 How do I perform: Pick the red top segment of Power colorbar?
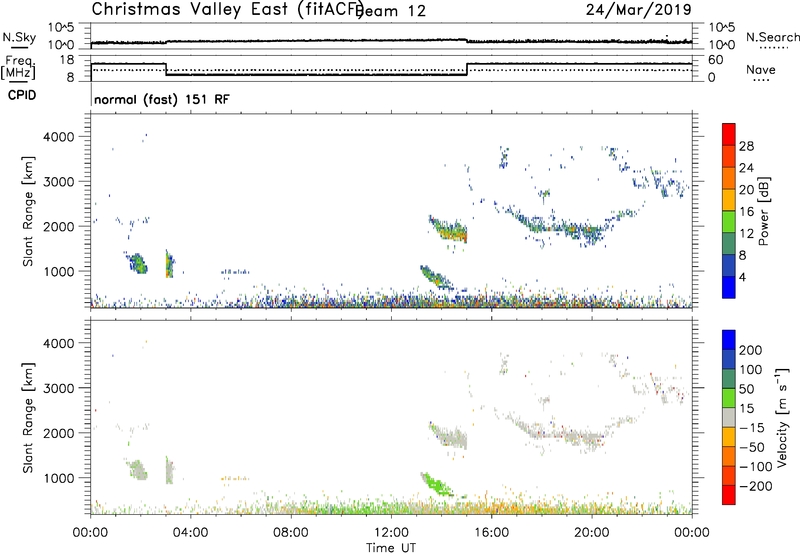pyautogui.click(x=729, y=134)
